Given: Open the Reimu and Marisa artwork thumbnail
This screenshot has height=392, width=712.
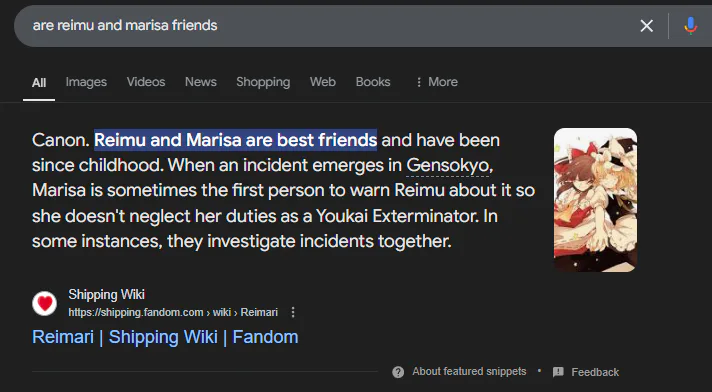Looking at the screenshot, I should 595,200.
